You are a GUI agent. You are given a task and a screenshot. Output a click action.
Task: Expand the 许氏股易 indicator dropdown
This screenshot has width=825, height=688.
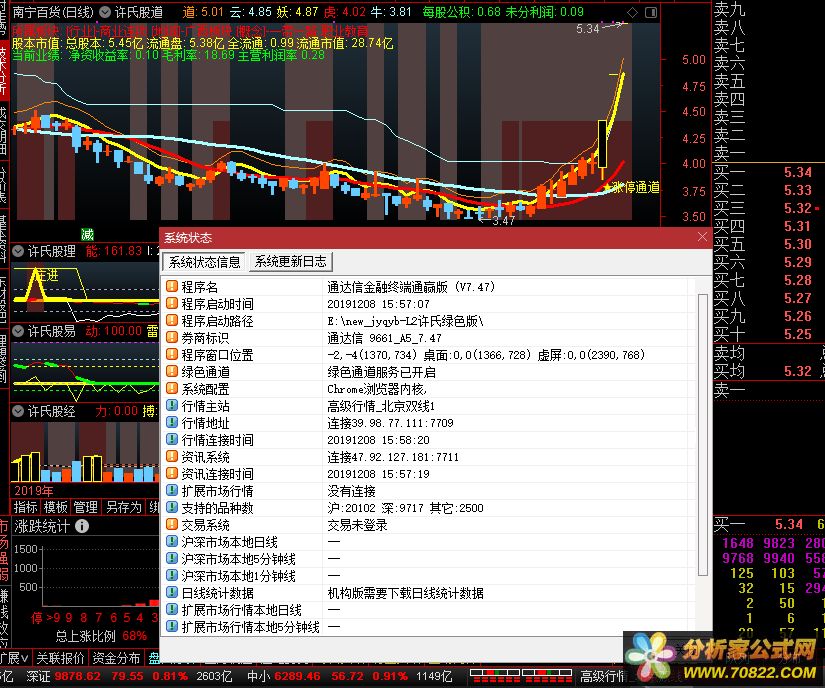click(18, 331)
